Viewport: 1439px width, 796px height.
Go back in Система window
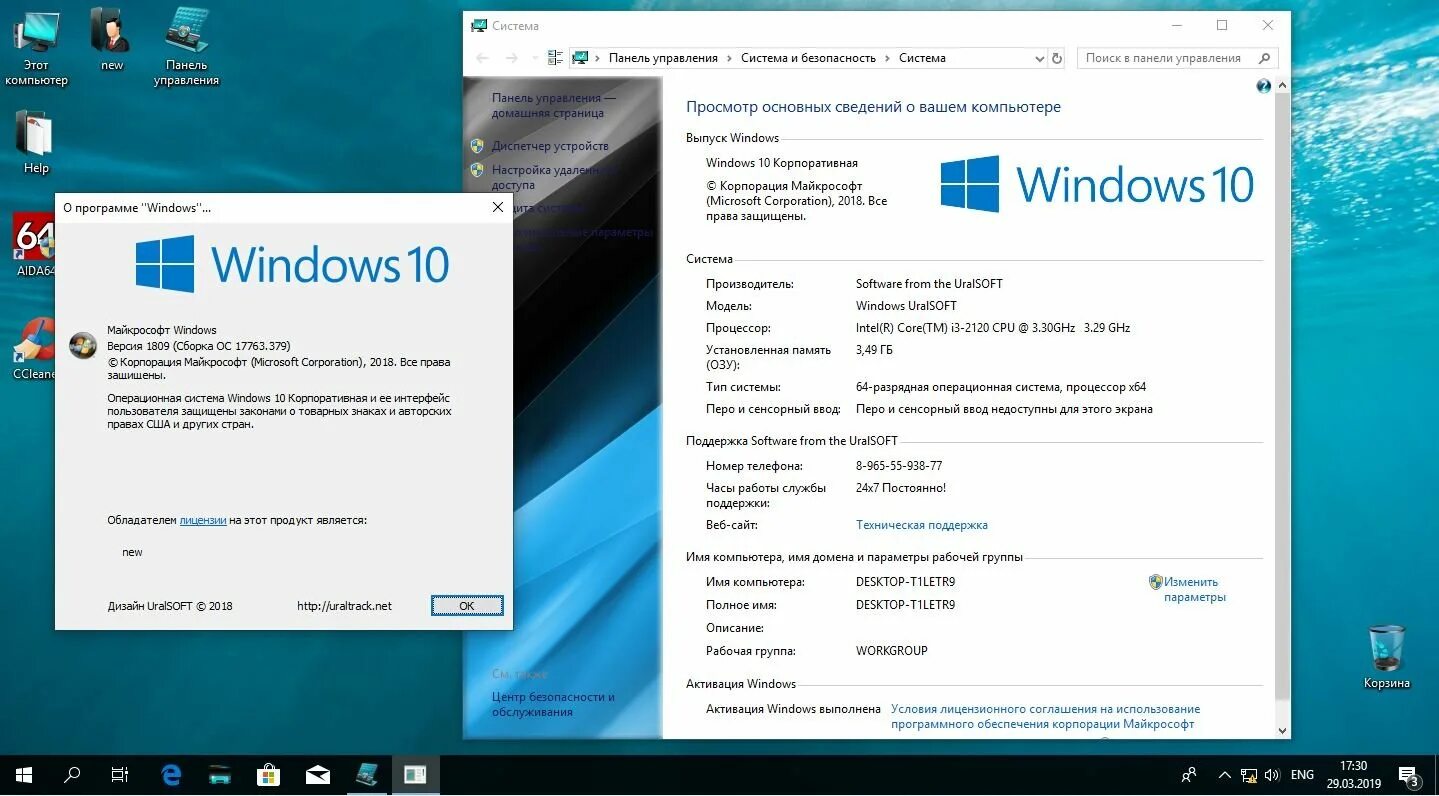point(483,58)
